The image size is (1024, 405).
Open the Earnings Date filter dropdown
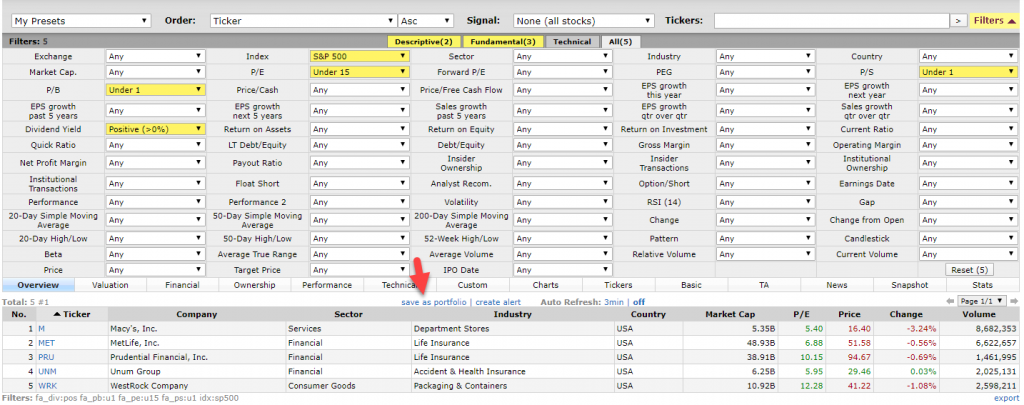(968, 184)
